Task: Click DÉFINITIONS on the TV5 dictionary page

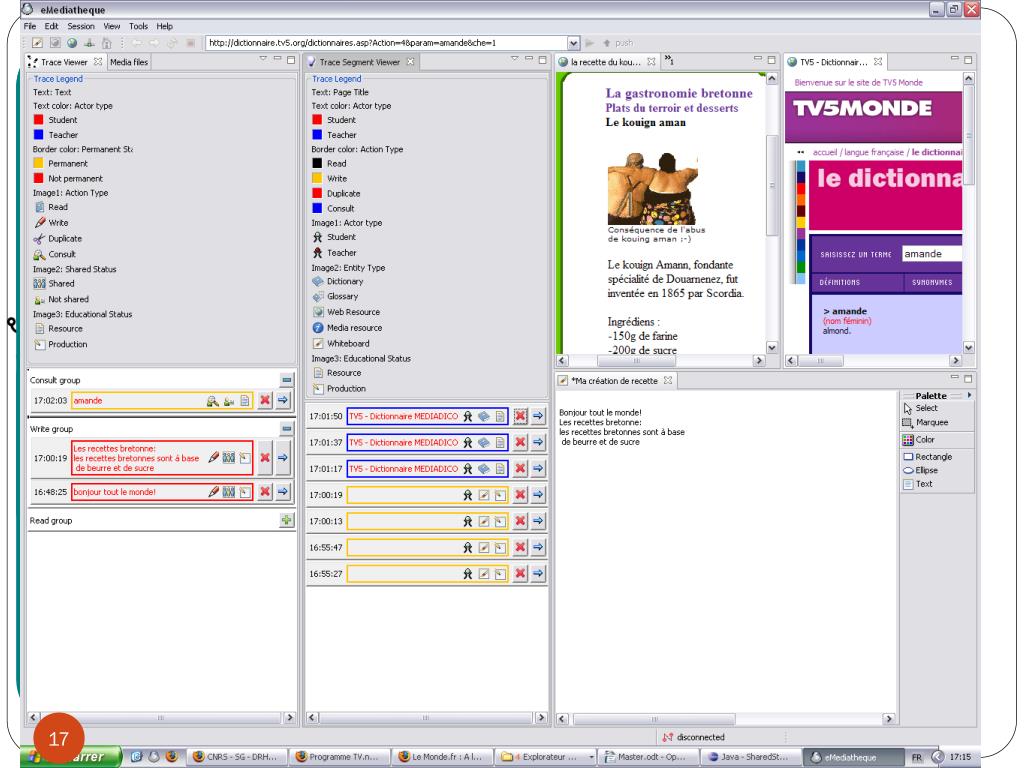Action: [840, 282]
